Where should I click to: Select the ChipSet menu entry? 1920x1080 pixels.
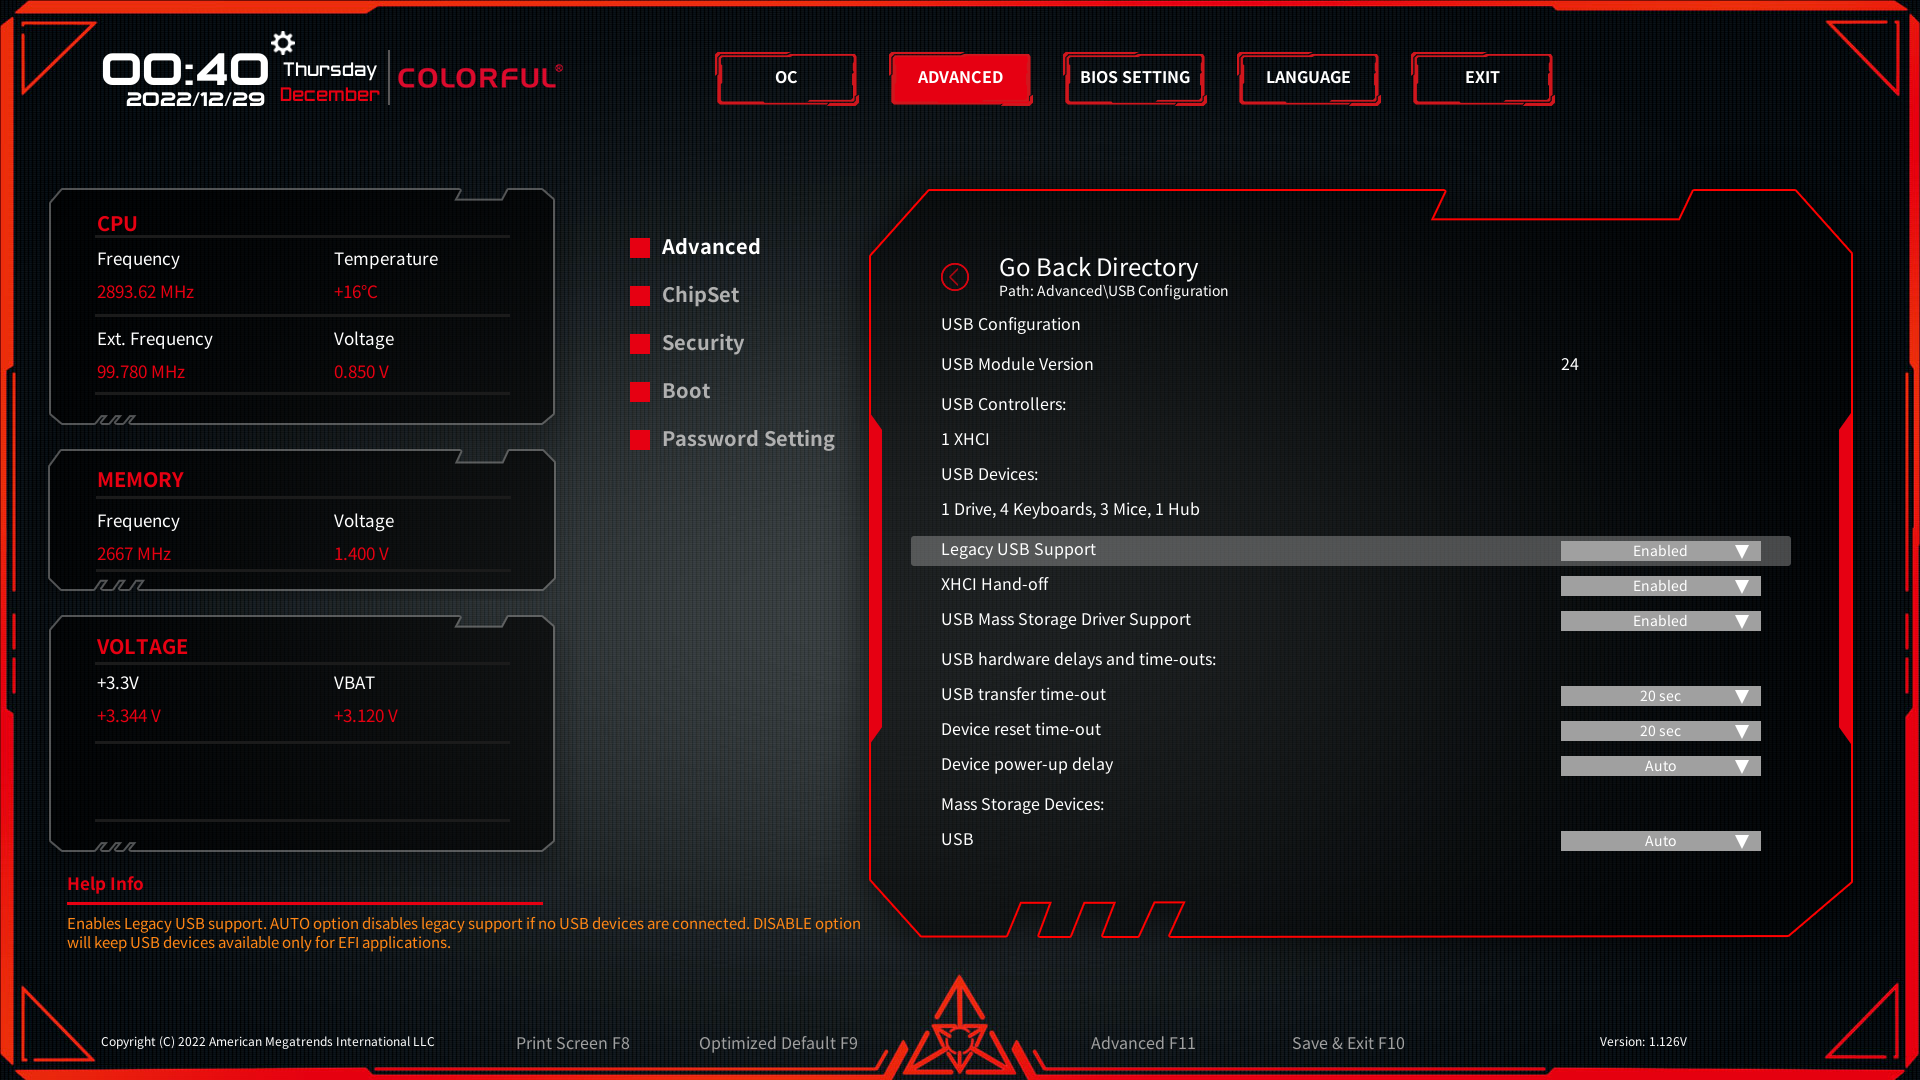[x=700, y=295]
